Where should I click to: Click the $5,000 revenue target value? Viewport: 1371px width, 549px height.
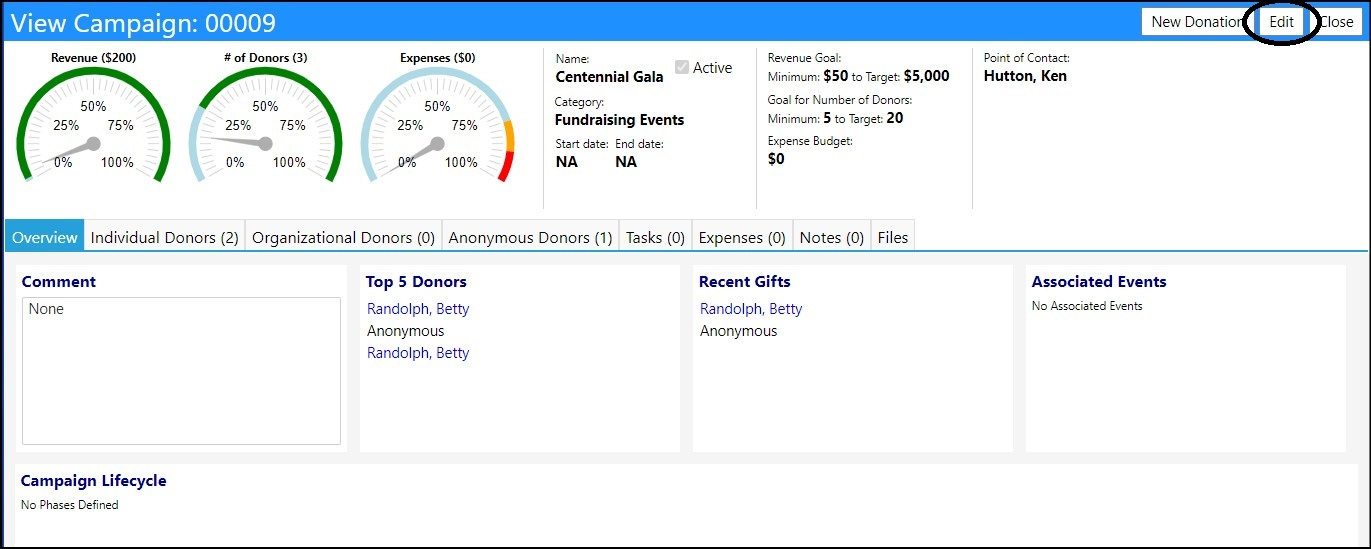926,76
